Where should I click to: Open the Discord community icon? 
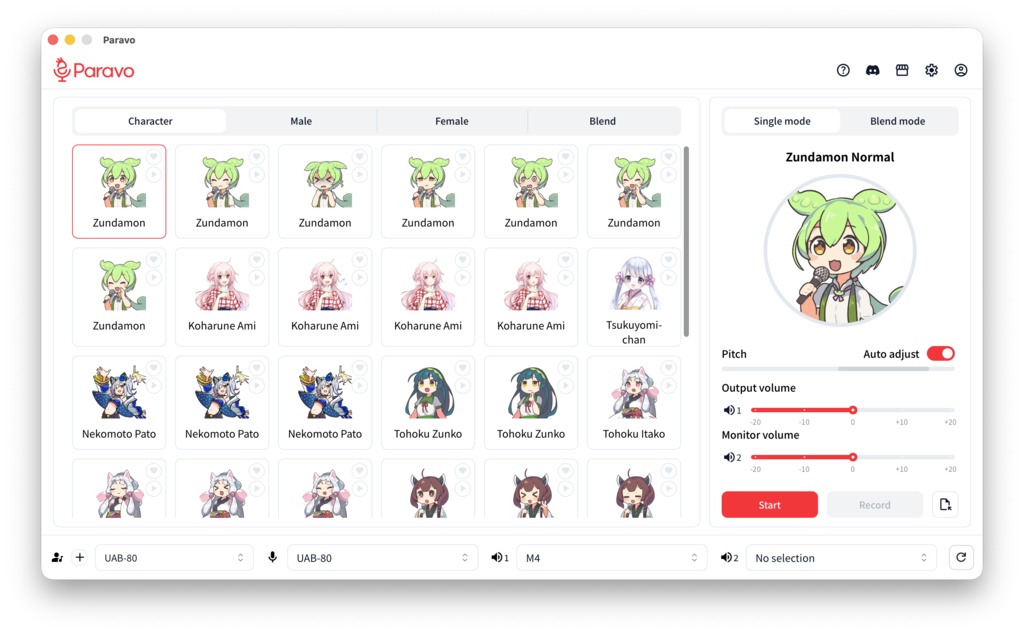coord(872,70)
